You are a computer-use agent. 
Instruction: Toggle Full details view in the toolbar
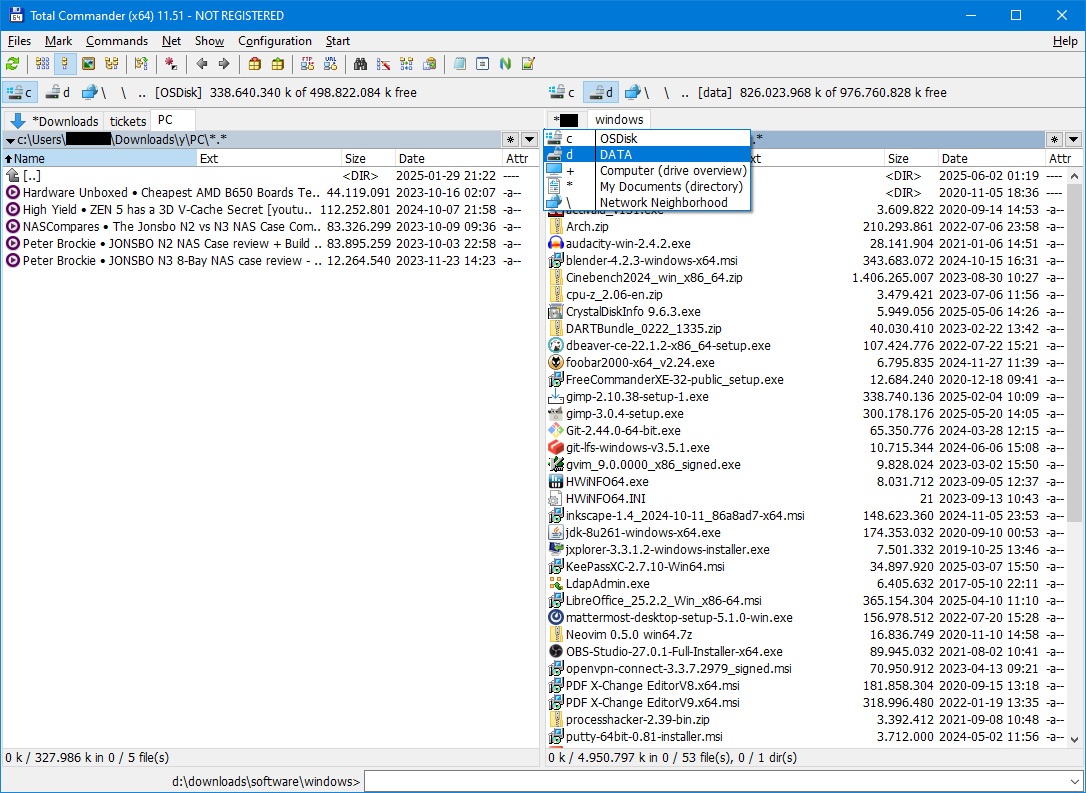tap(65, 64)
